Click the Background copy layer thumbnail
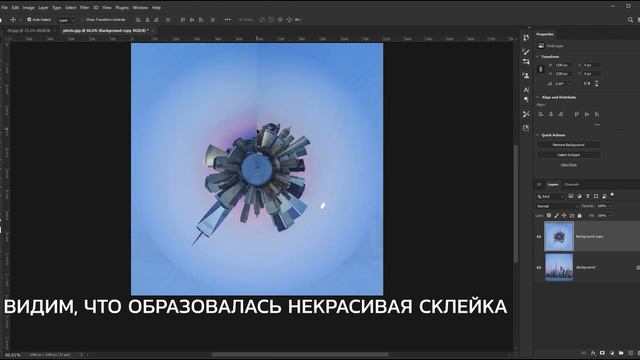The height and width of the screenshot is (360, 640). point(559,236)
